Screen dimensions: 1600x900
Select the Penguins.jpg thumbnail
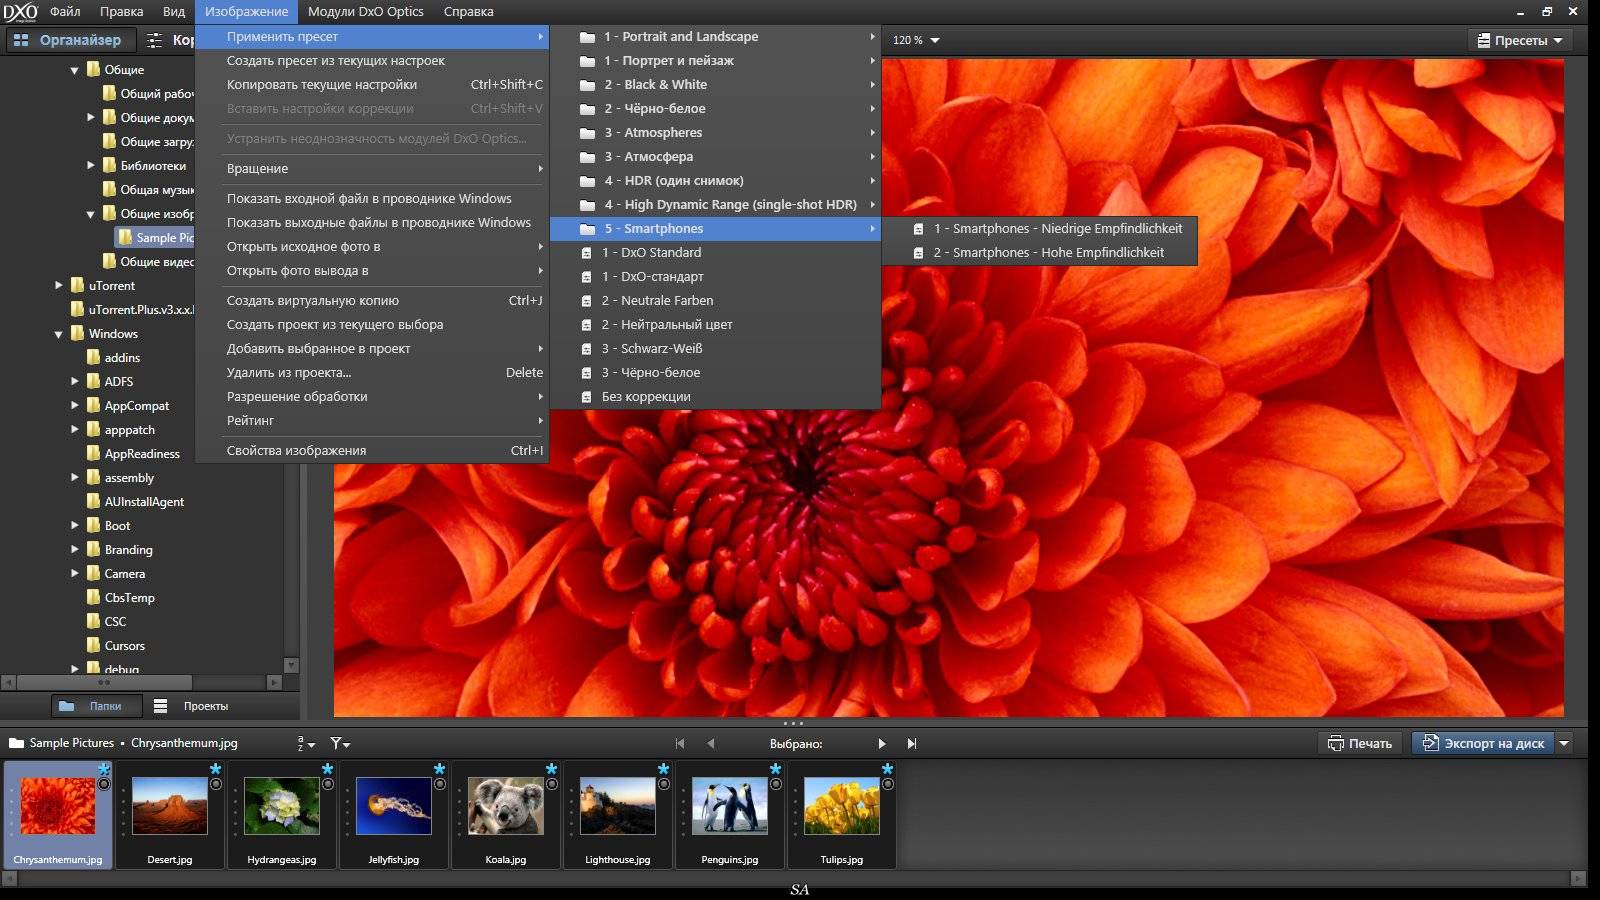(730, 814)
